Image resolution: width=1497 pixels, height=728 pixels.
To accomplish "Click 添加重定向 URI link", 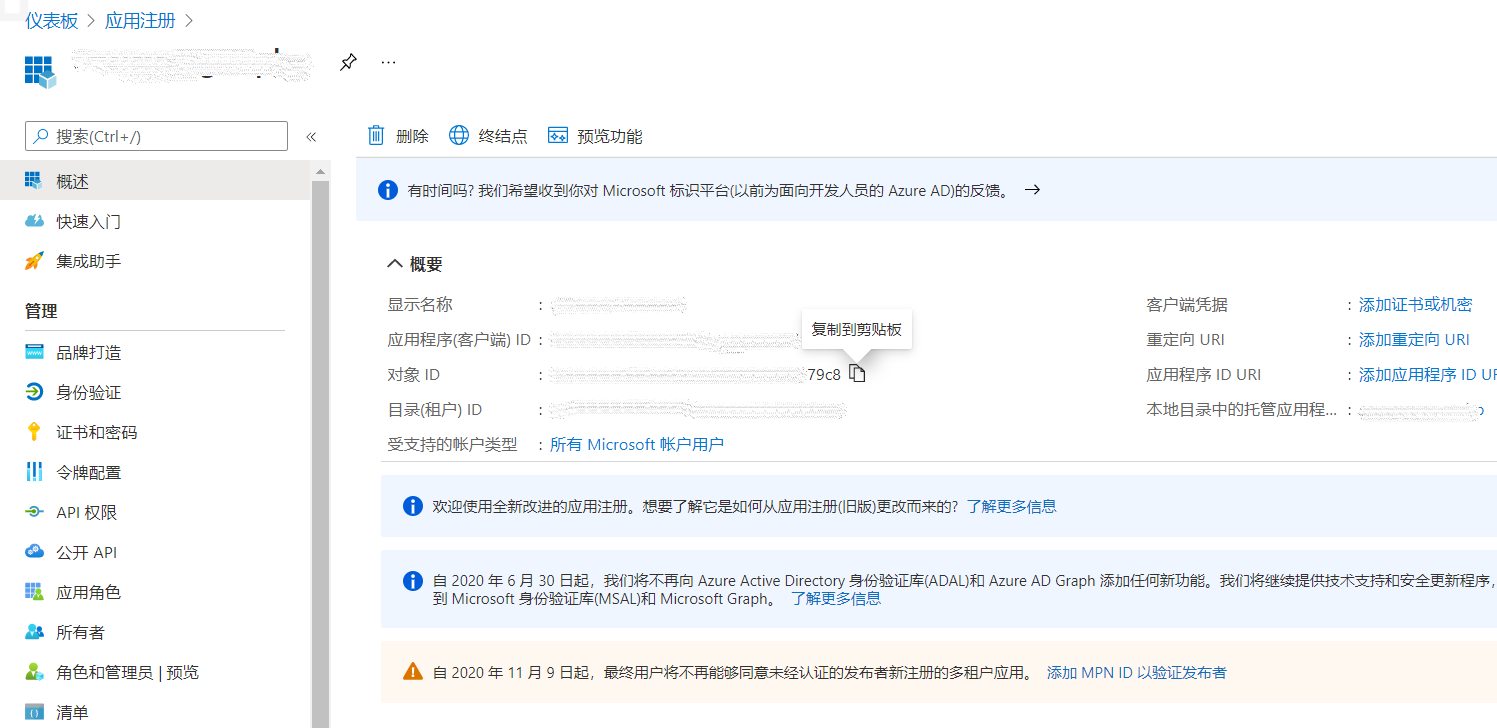I will 1414,339.
